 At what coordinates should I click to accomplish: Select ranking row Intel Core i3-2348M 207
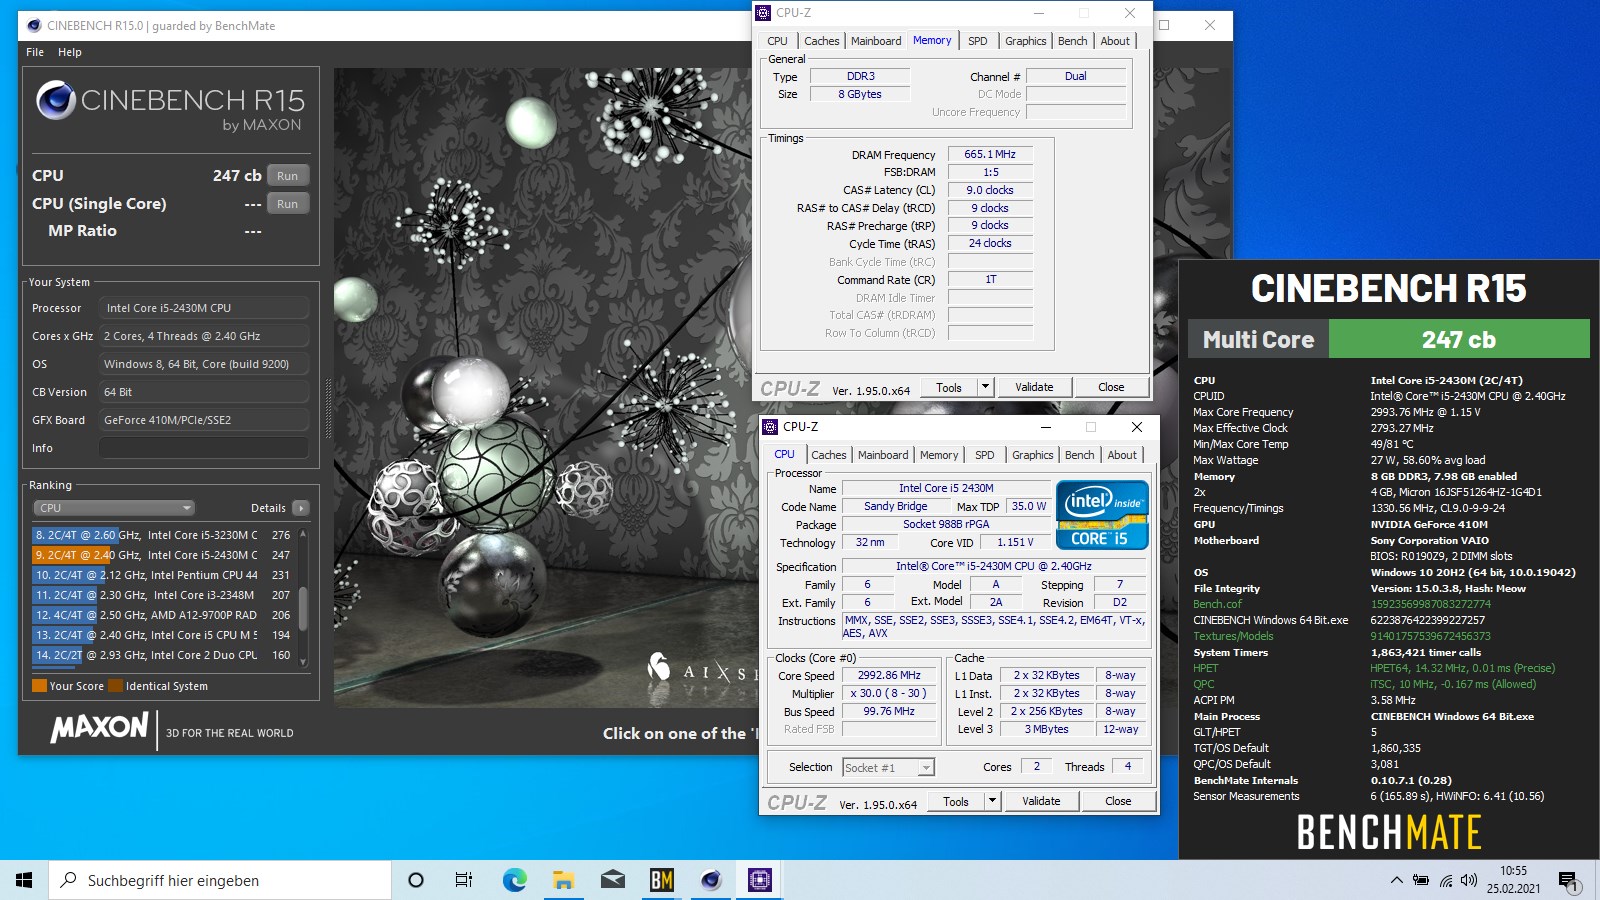pos(163,595)
